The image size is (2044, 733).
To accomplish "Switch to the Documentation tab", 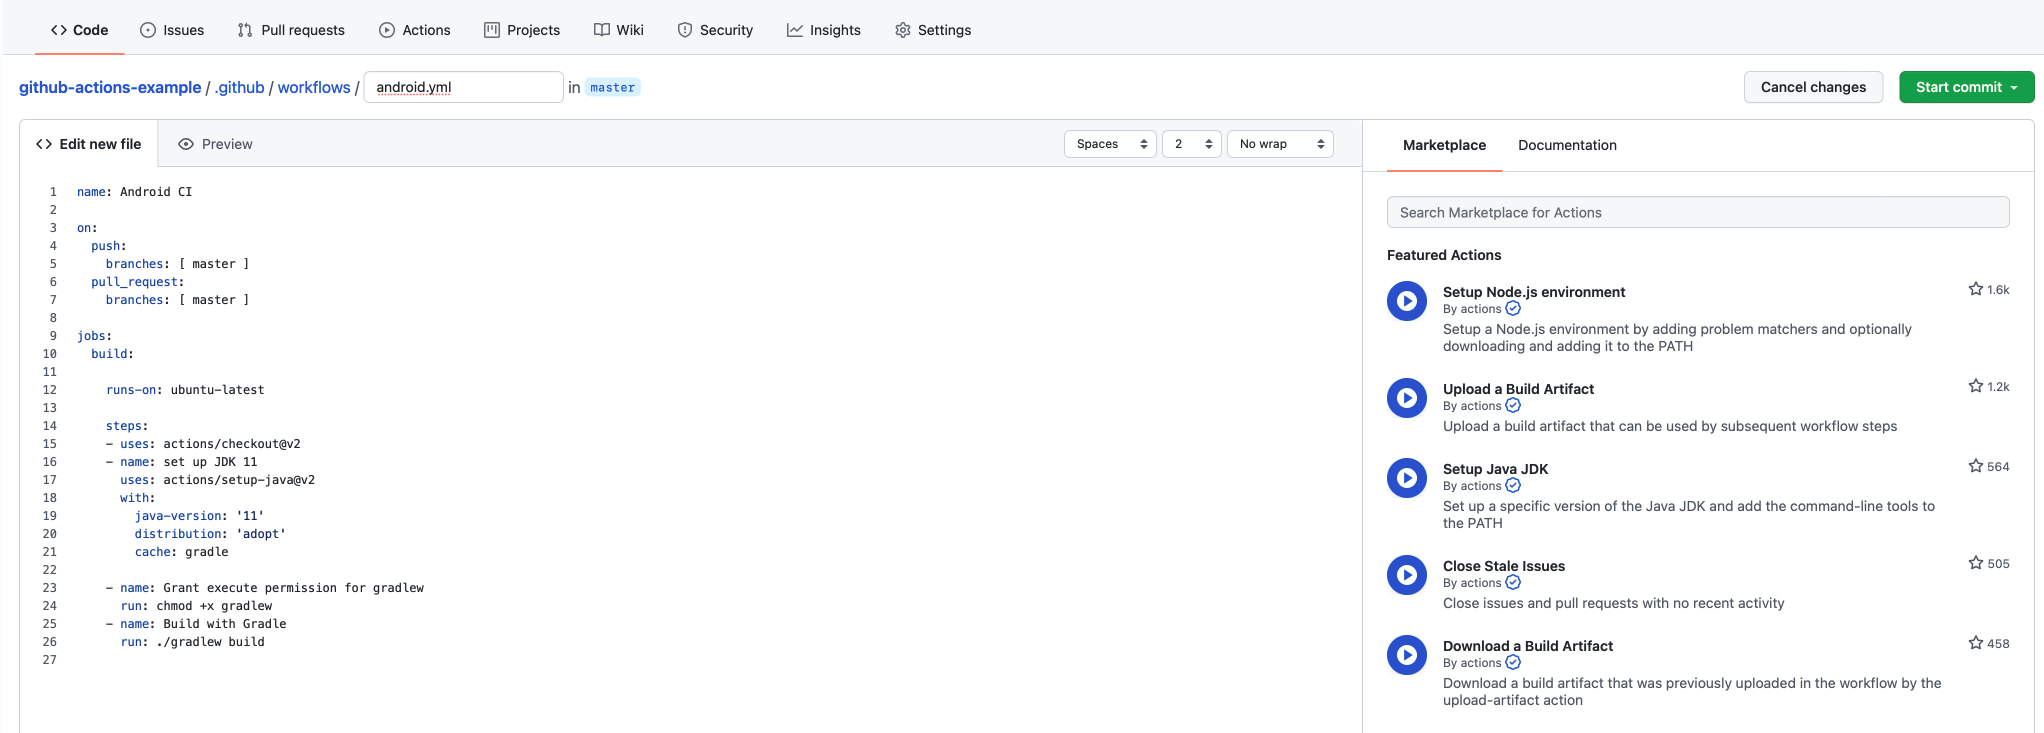I will click(x=1567, y=145).
